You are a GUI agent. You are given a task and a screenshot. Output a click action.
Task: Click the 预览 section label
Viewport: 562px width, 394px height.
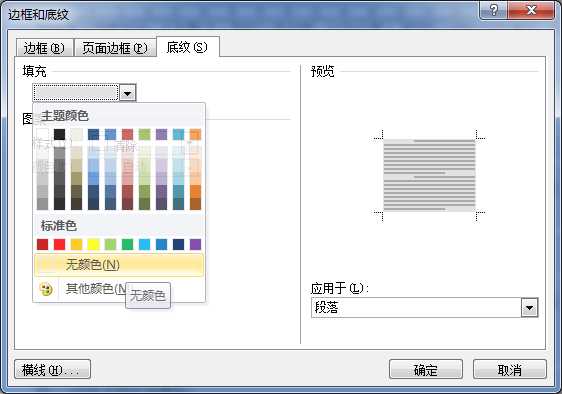323,71
